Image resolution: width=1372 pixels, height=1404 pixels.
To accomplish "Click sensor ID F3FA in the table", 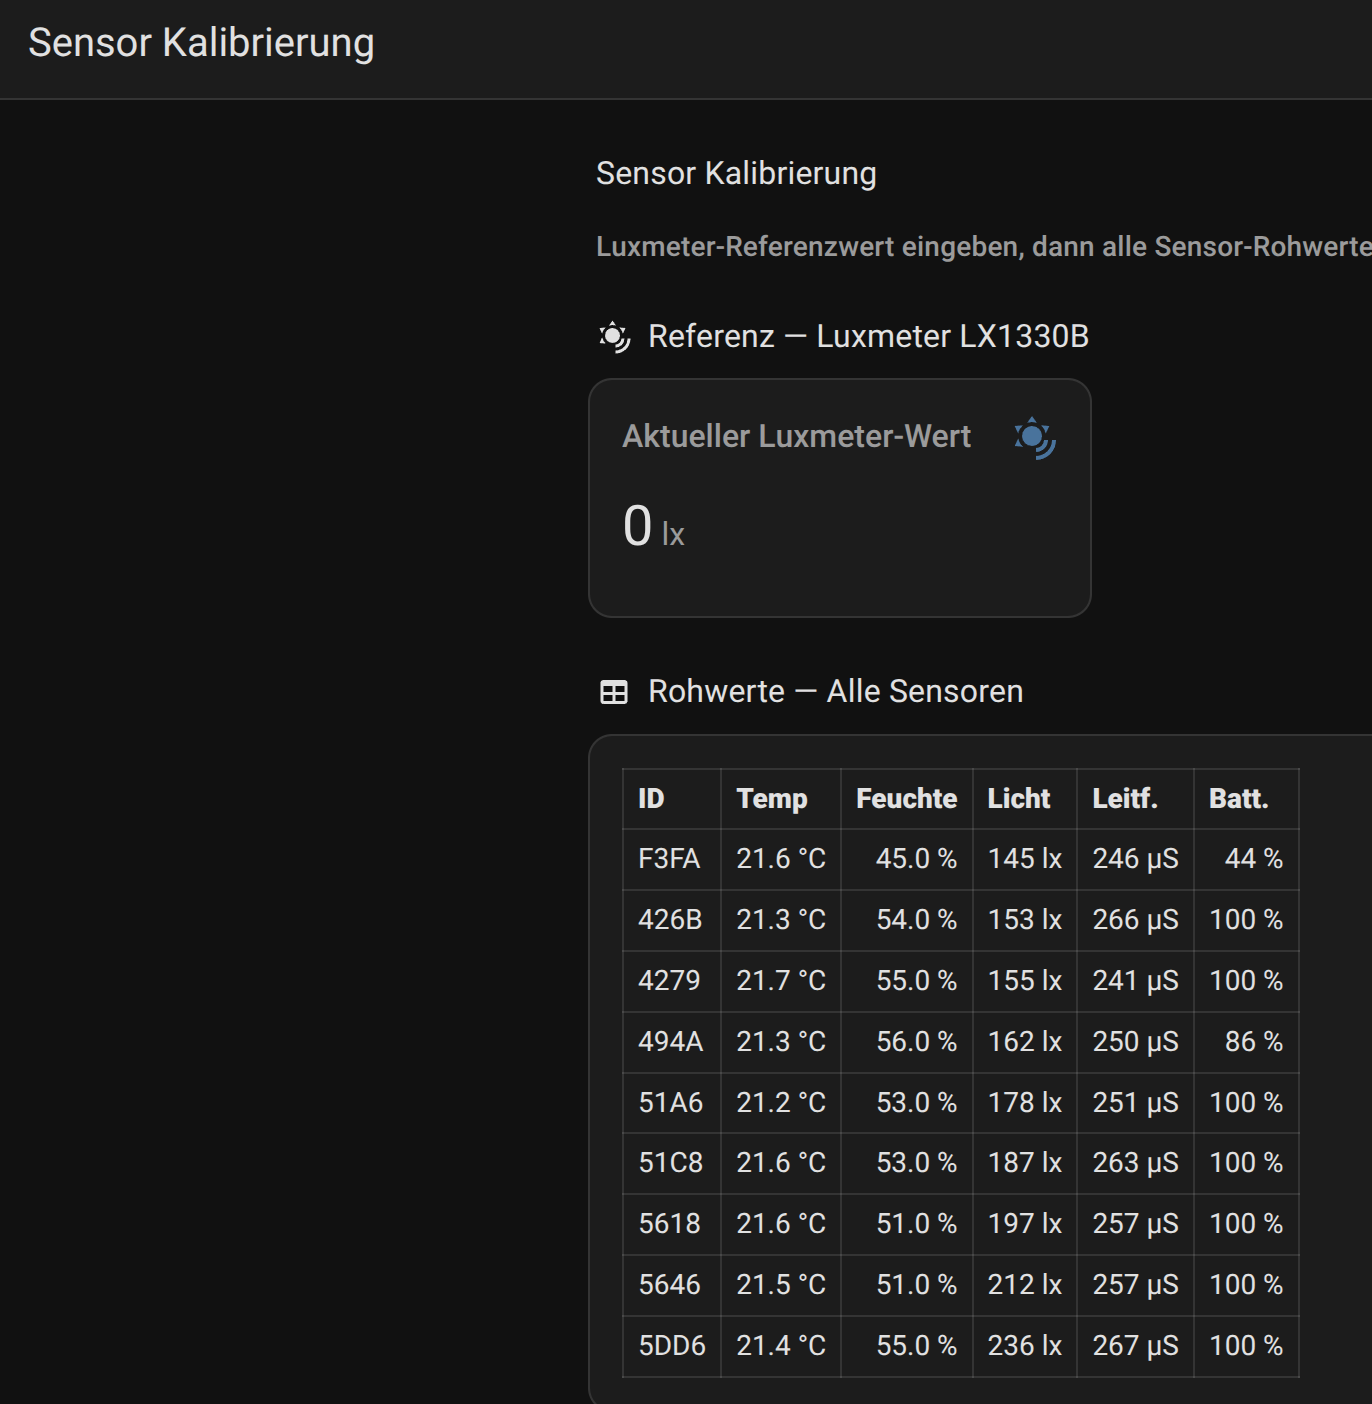I will click(669, 859).
